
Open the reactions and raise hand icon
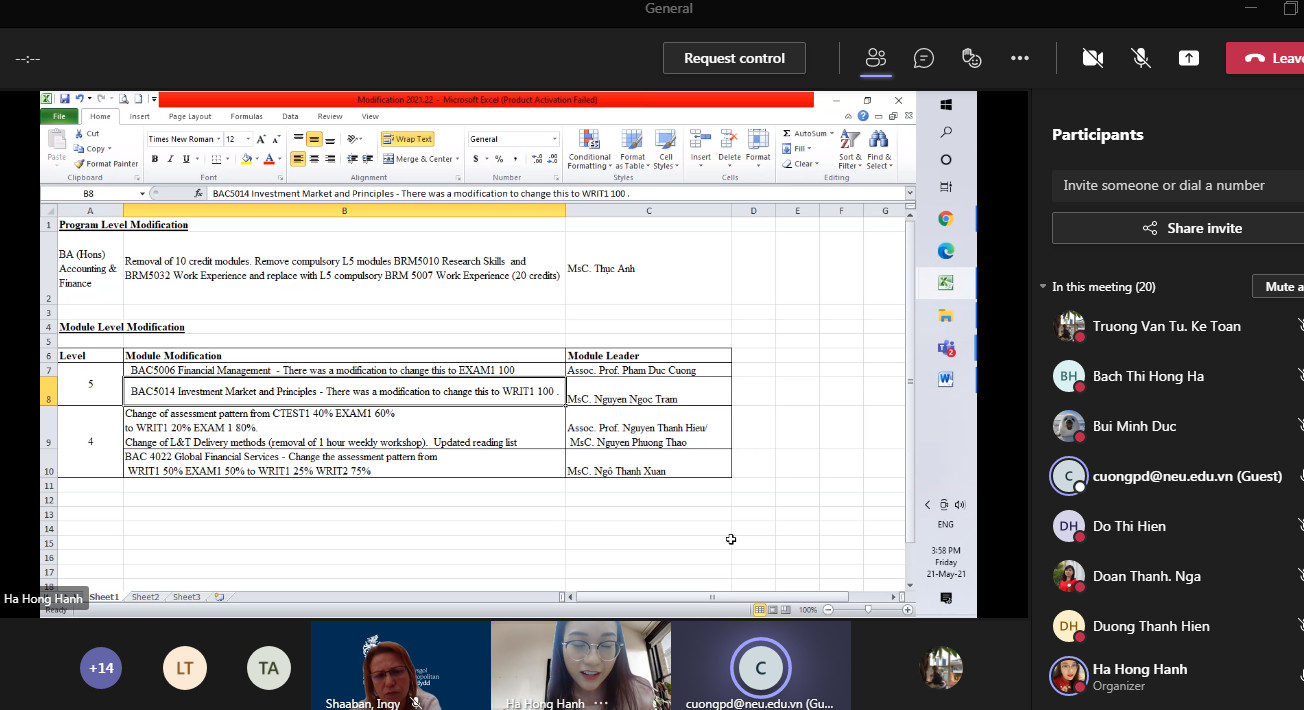click(x=972, y=58)
